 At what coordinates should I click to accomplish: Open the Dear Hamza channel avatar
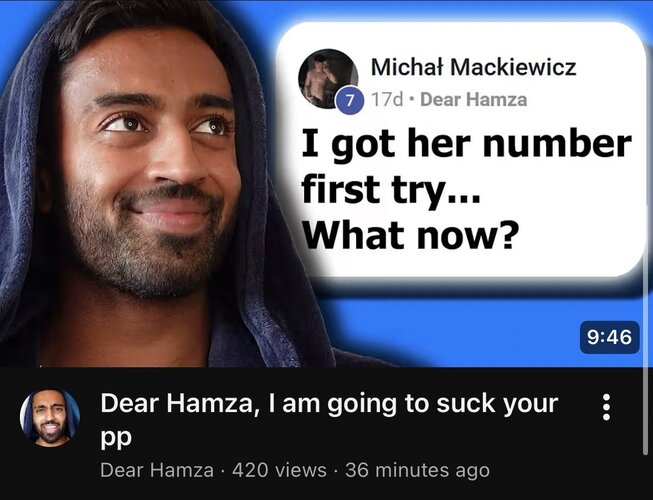point(50,418)
